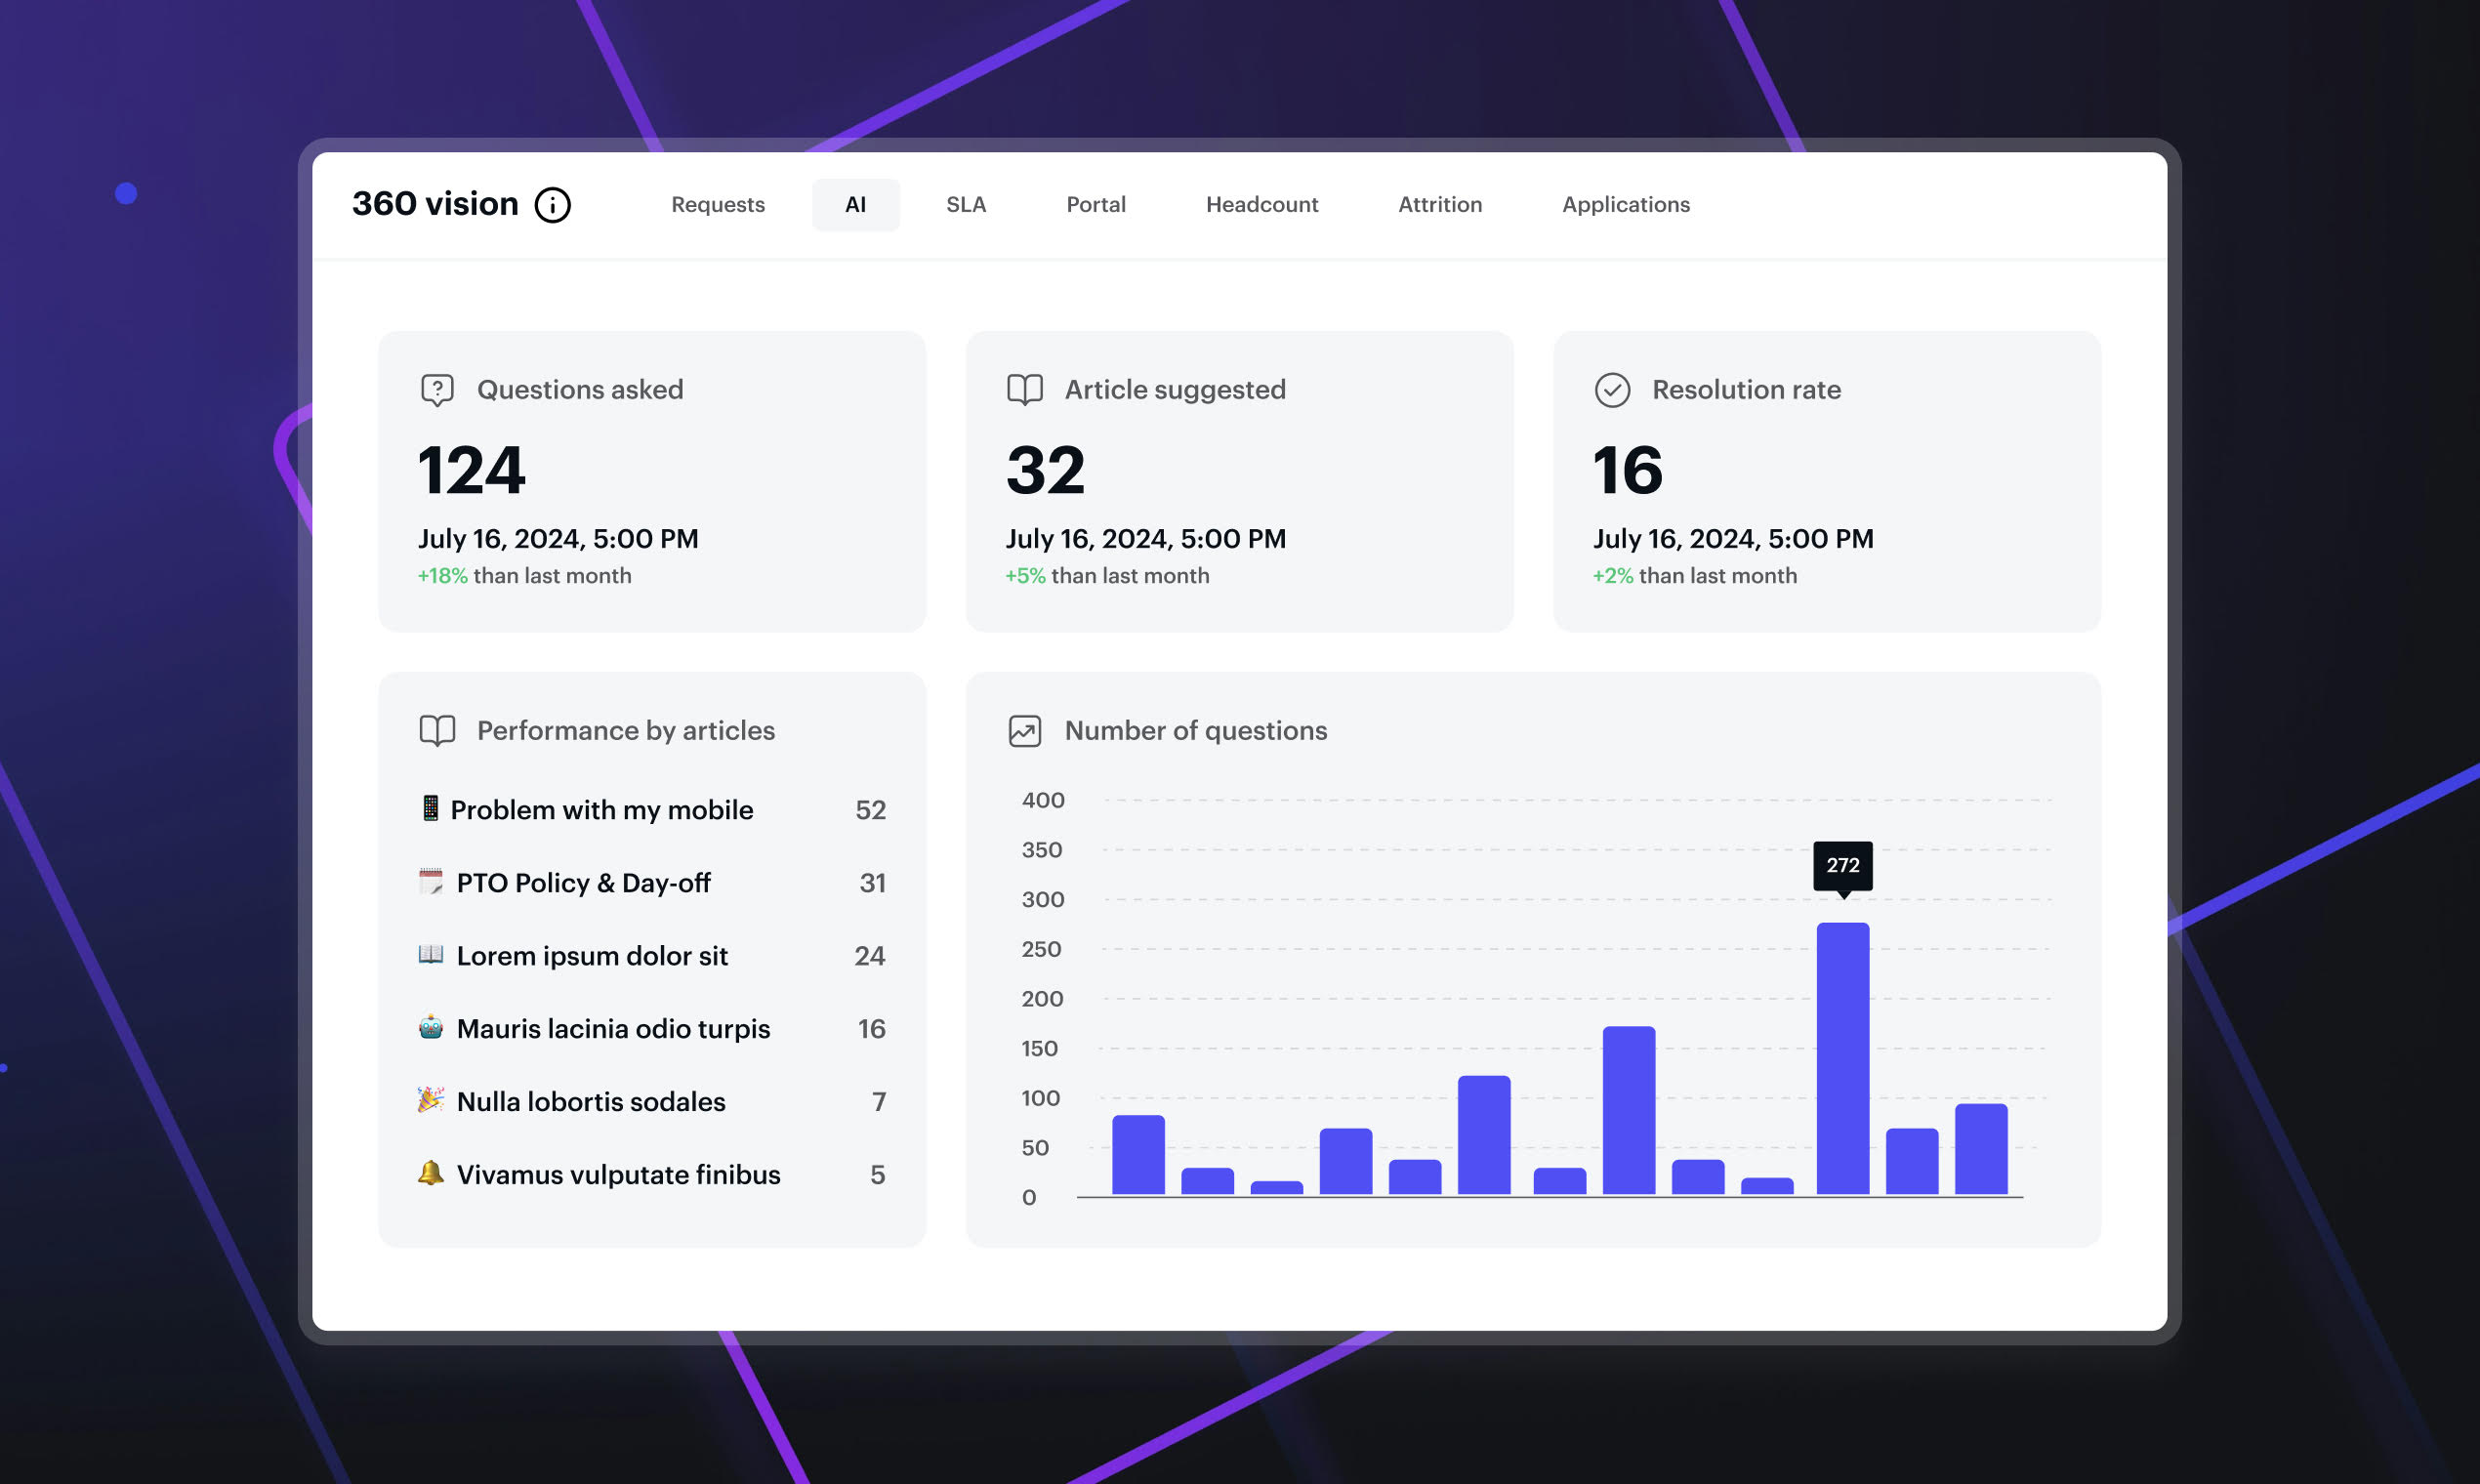Click the bell icon beside Vivamus vulputate

tap(431, 1173)
